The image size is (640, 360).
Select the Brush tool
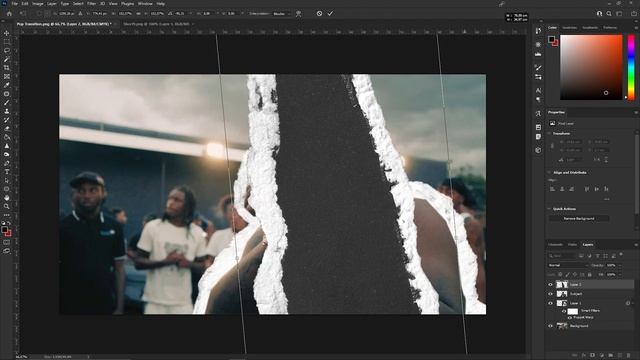(x=7, y=102)
